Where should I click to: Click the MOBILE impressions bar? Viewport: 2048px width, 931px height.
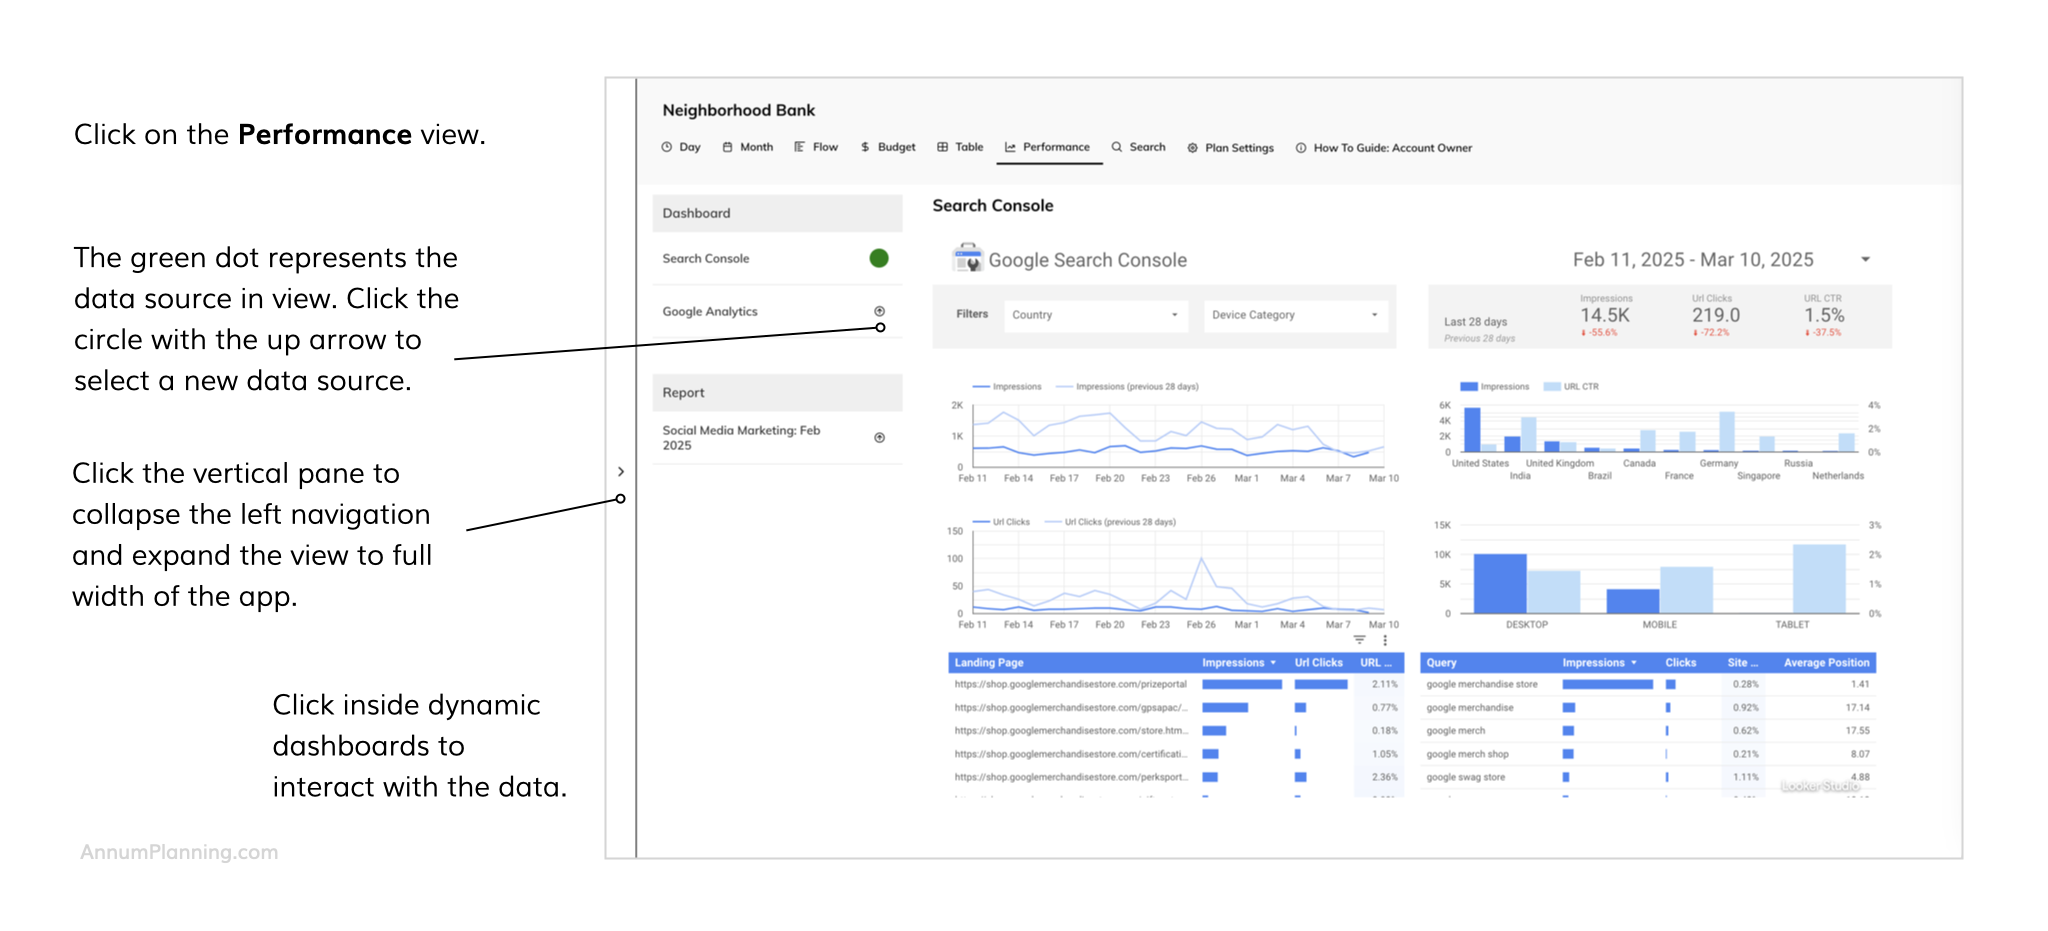1633,601
